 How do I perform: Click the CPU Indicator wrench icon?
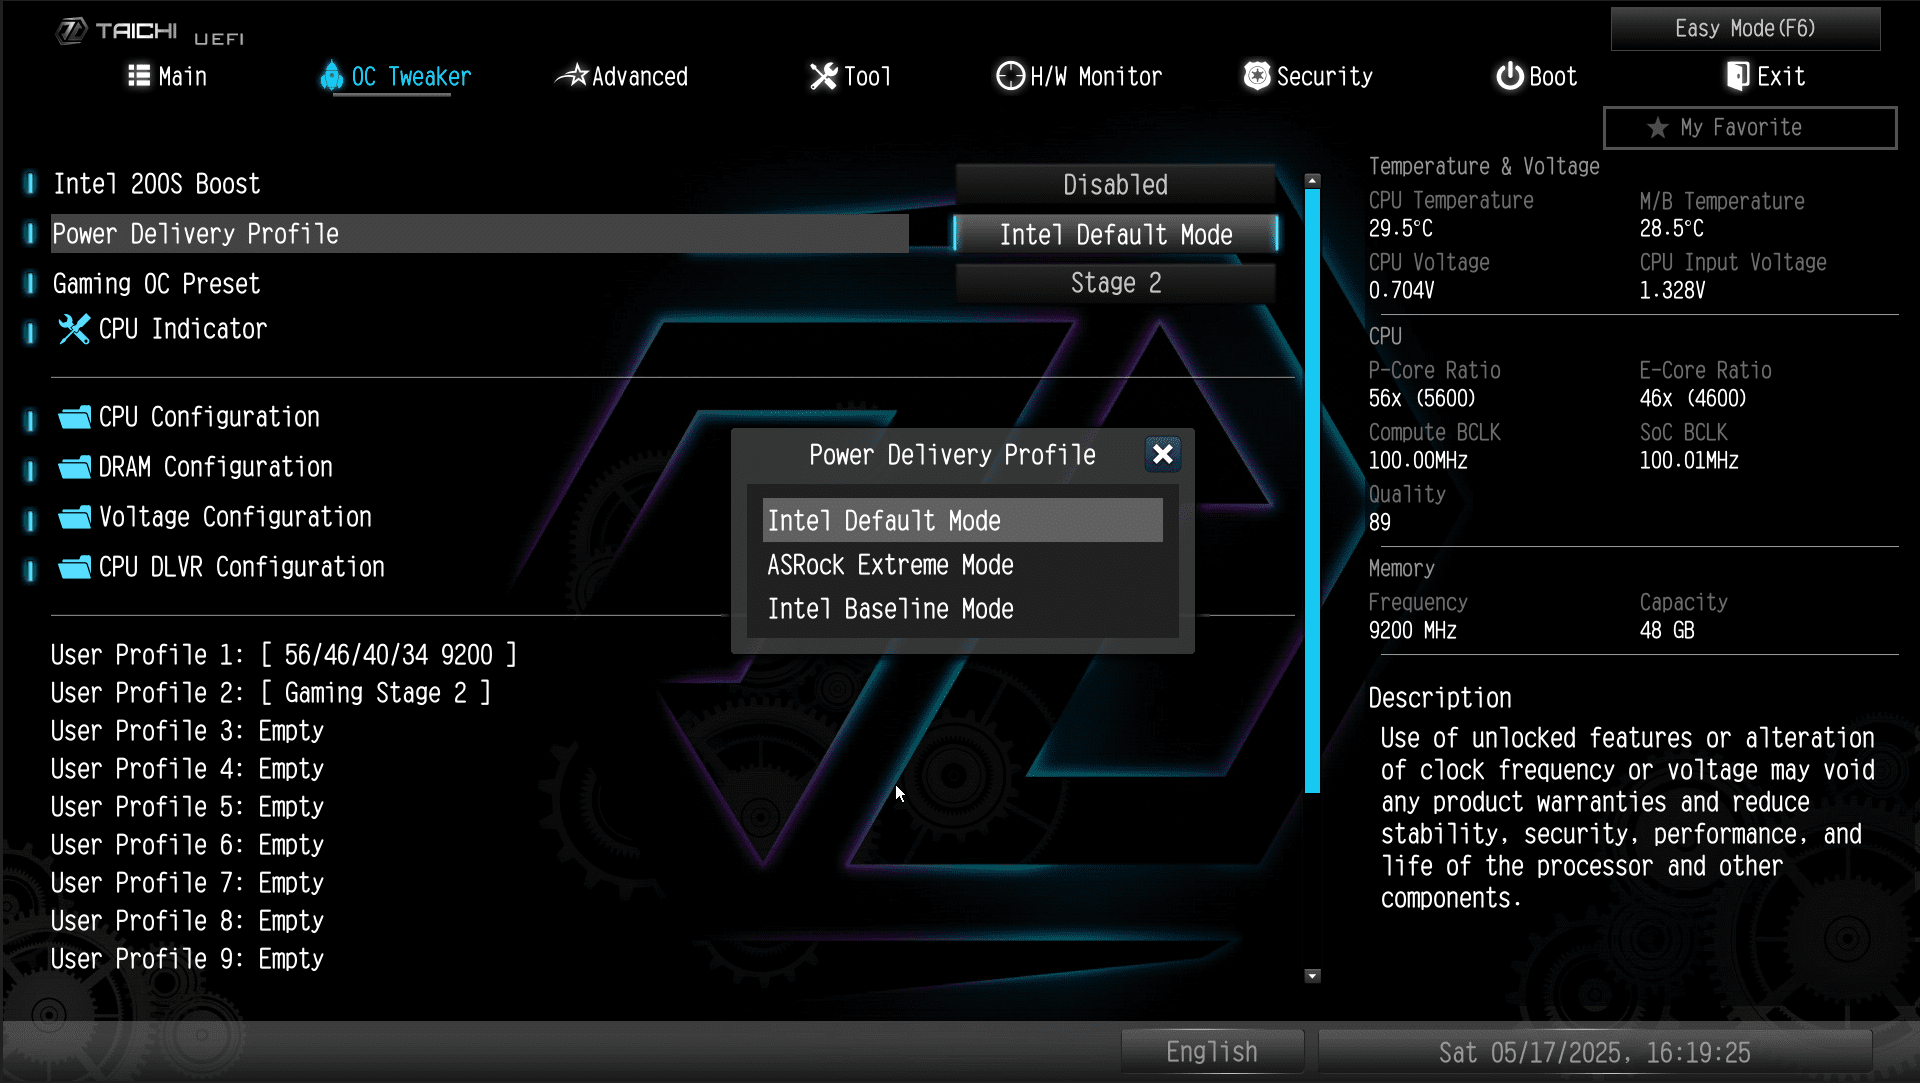[x=74, y=329]
